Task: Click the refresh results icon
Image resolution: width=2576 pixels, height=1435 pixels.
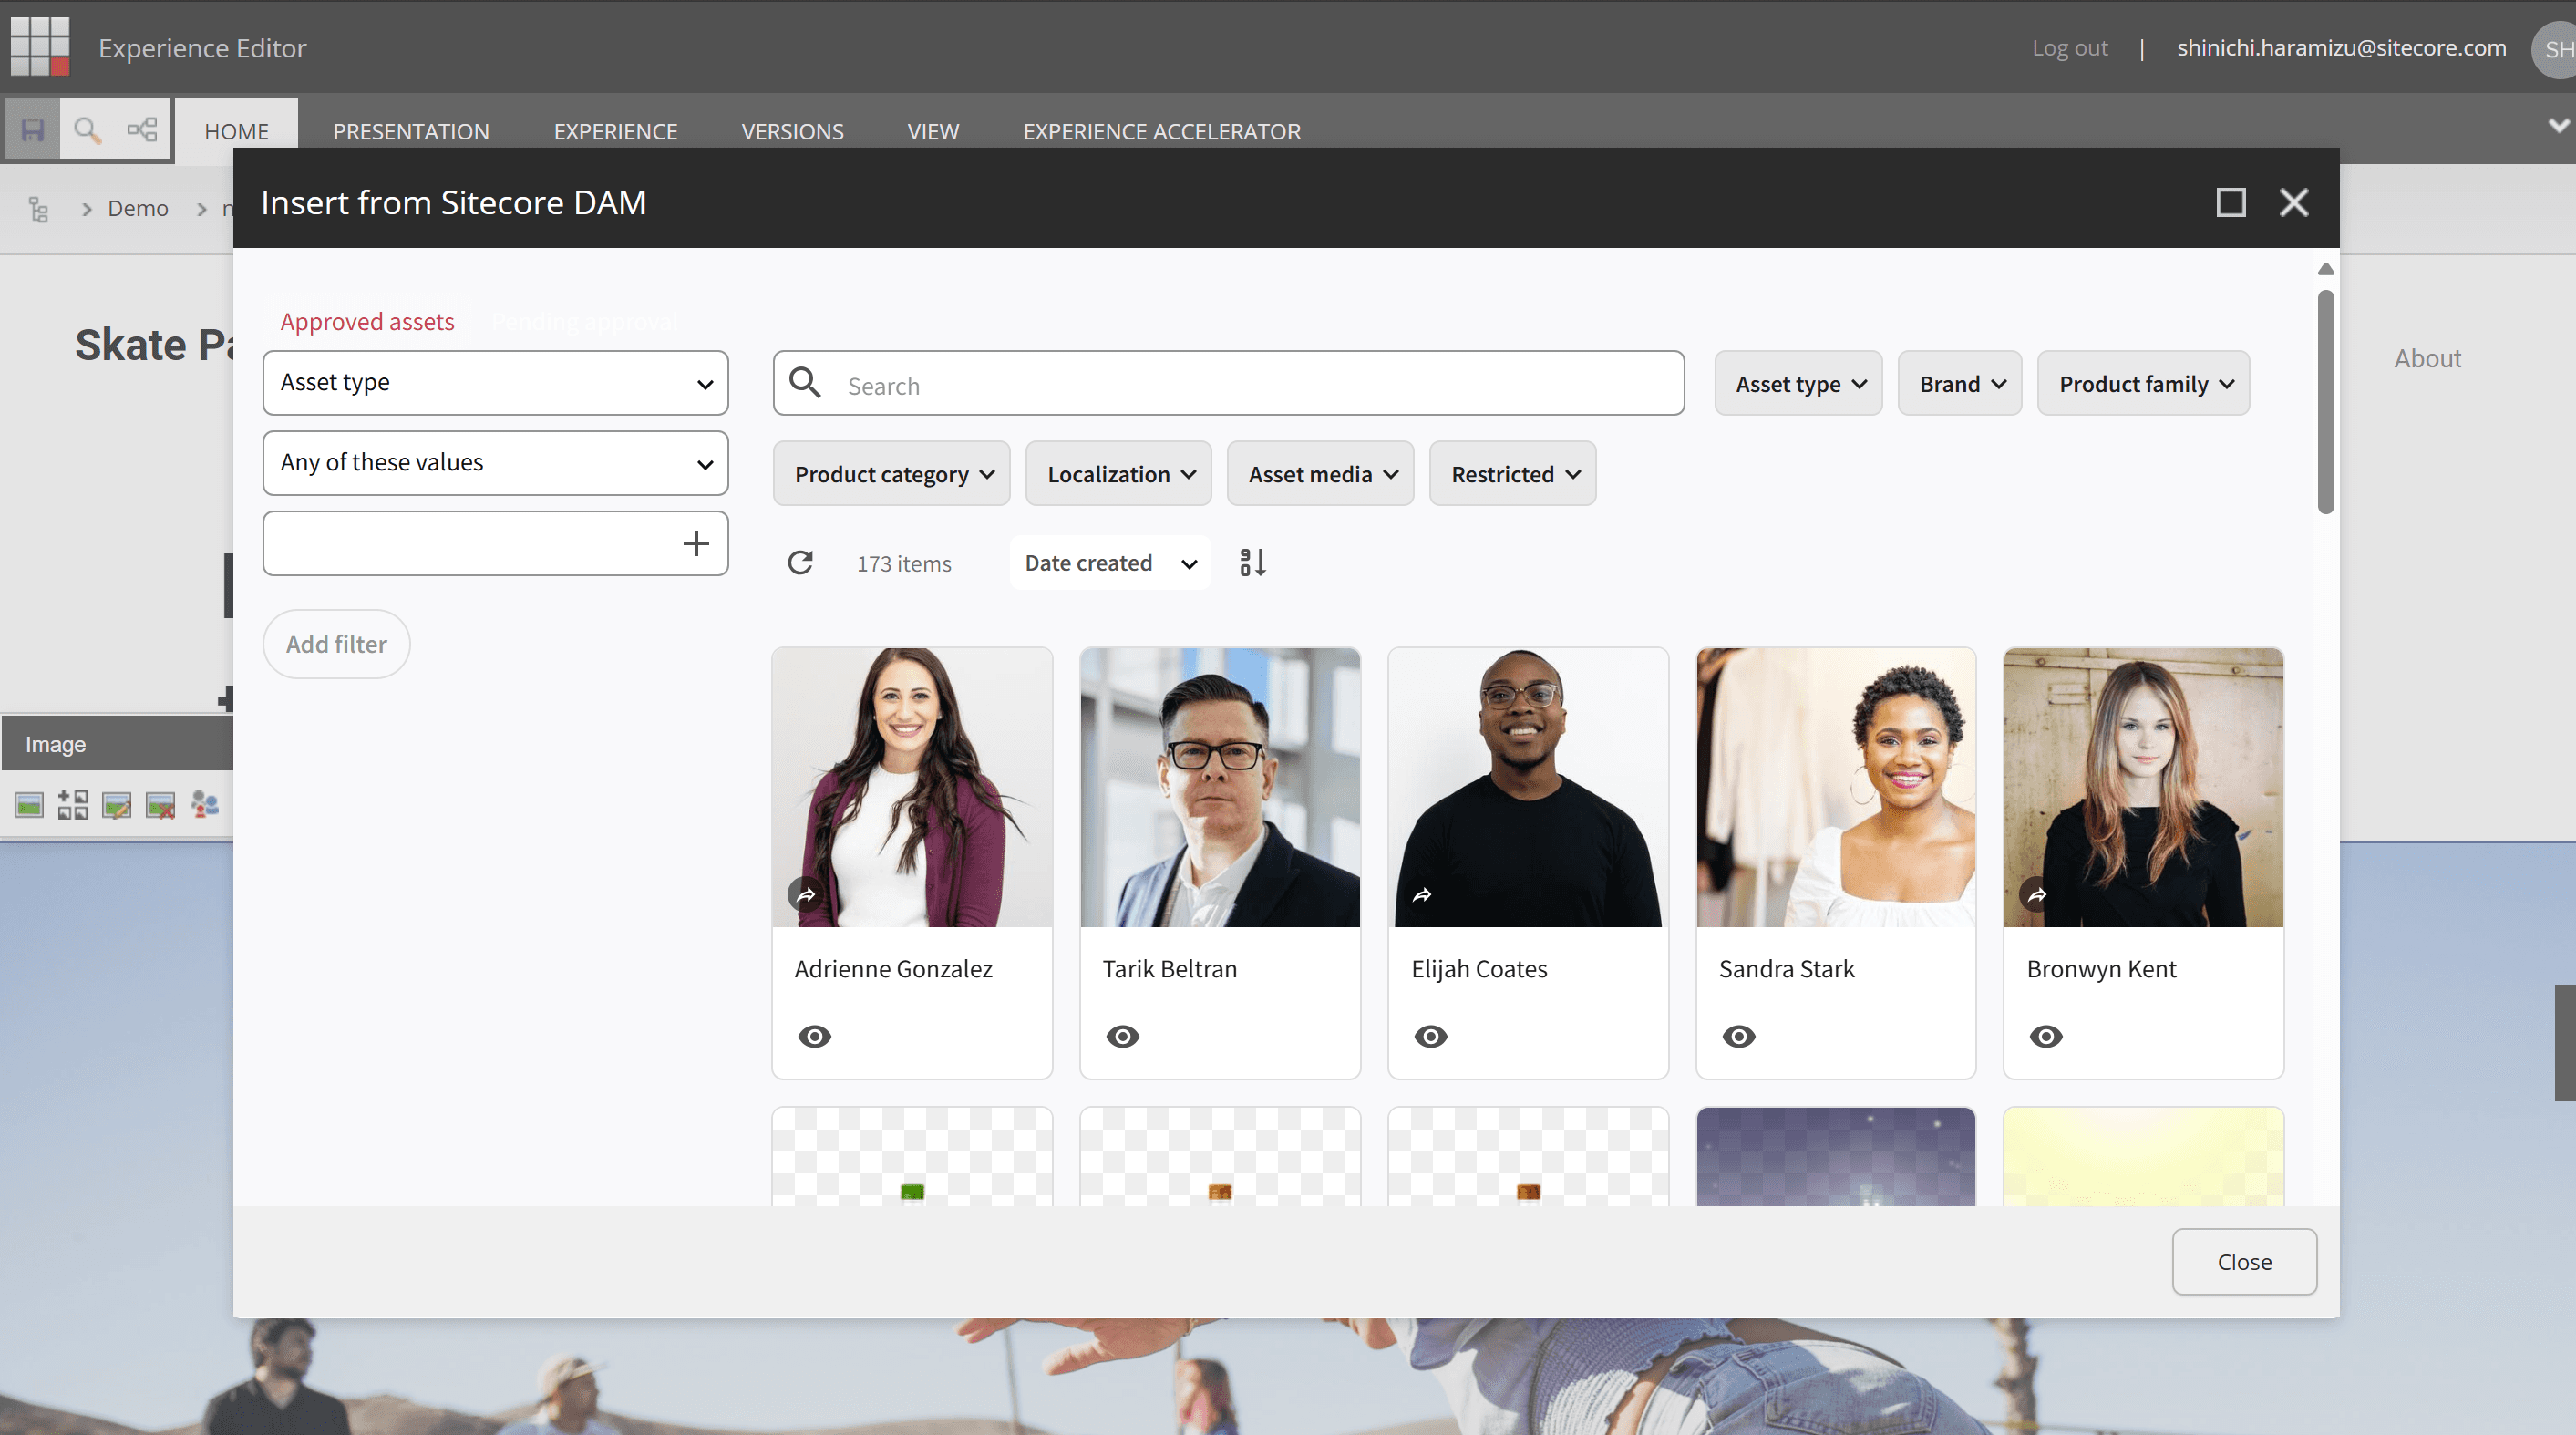Action: point(800,563)
